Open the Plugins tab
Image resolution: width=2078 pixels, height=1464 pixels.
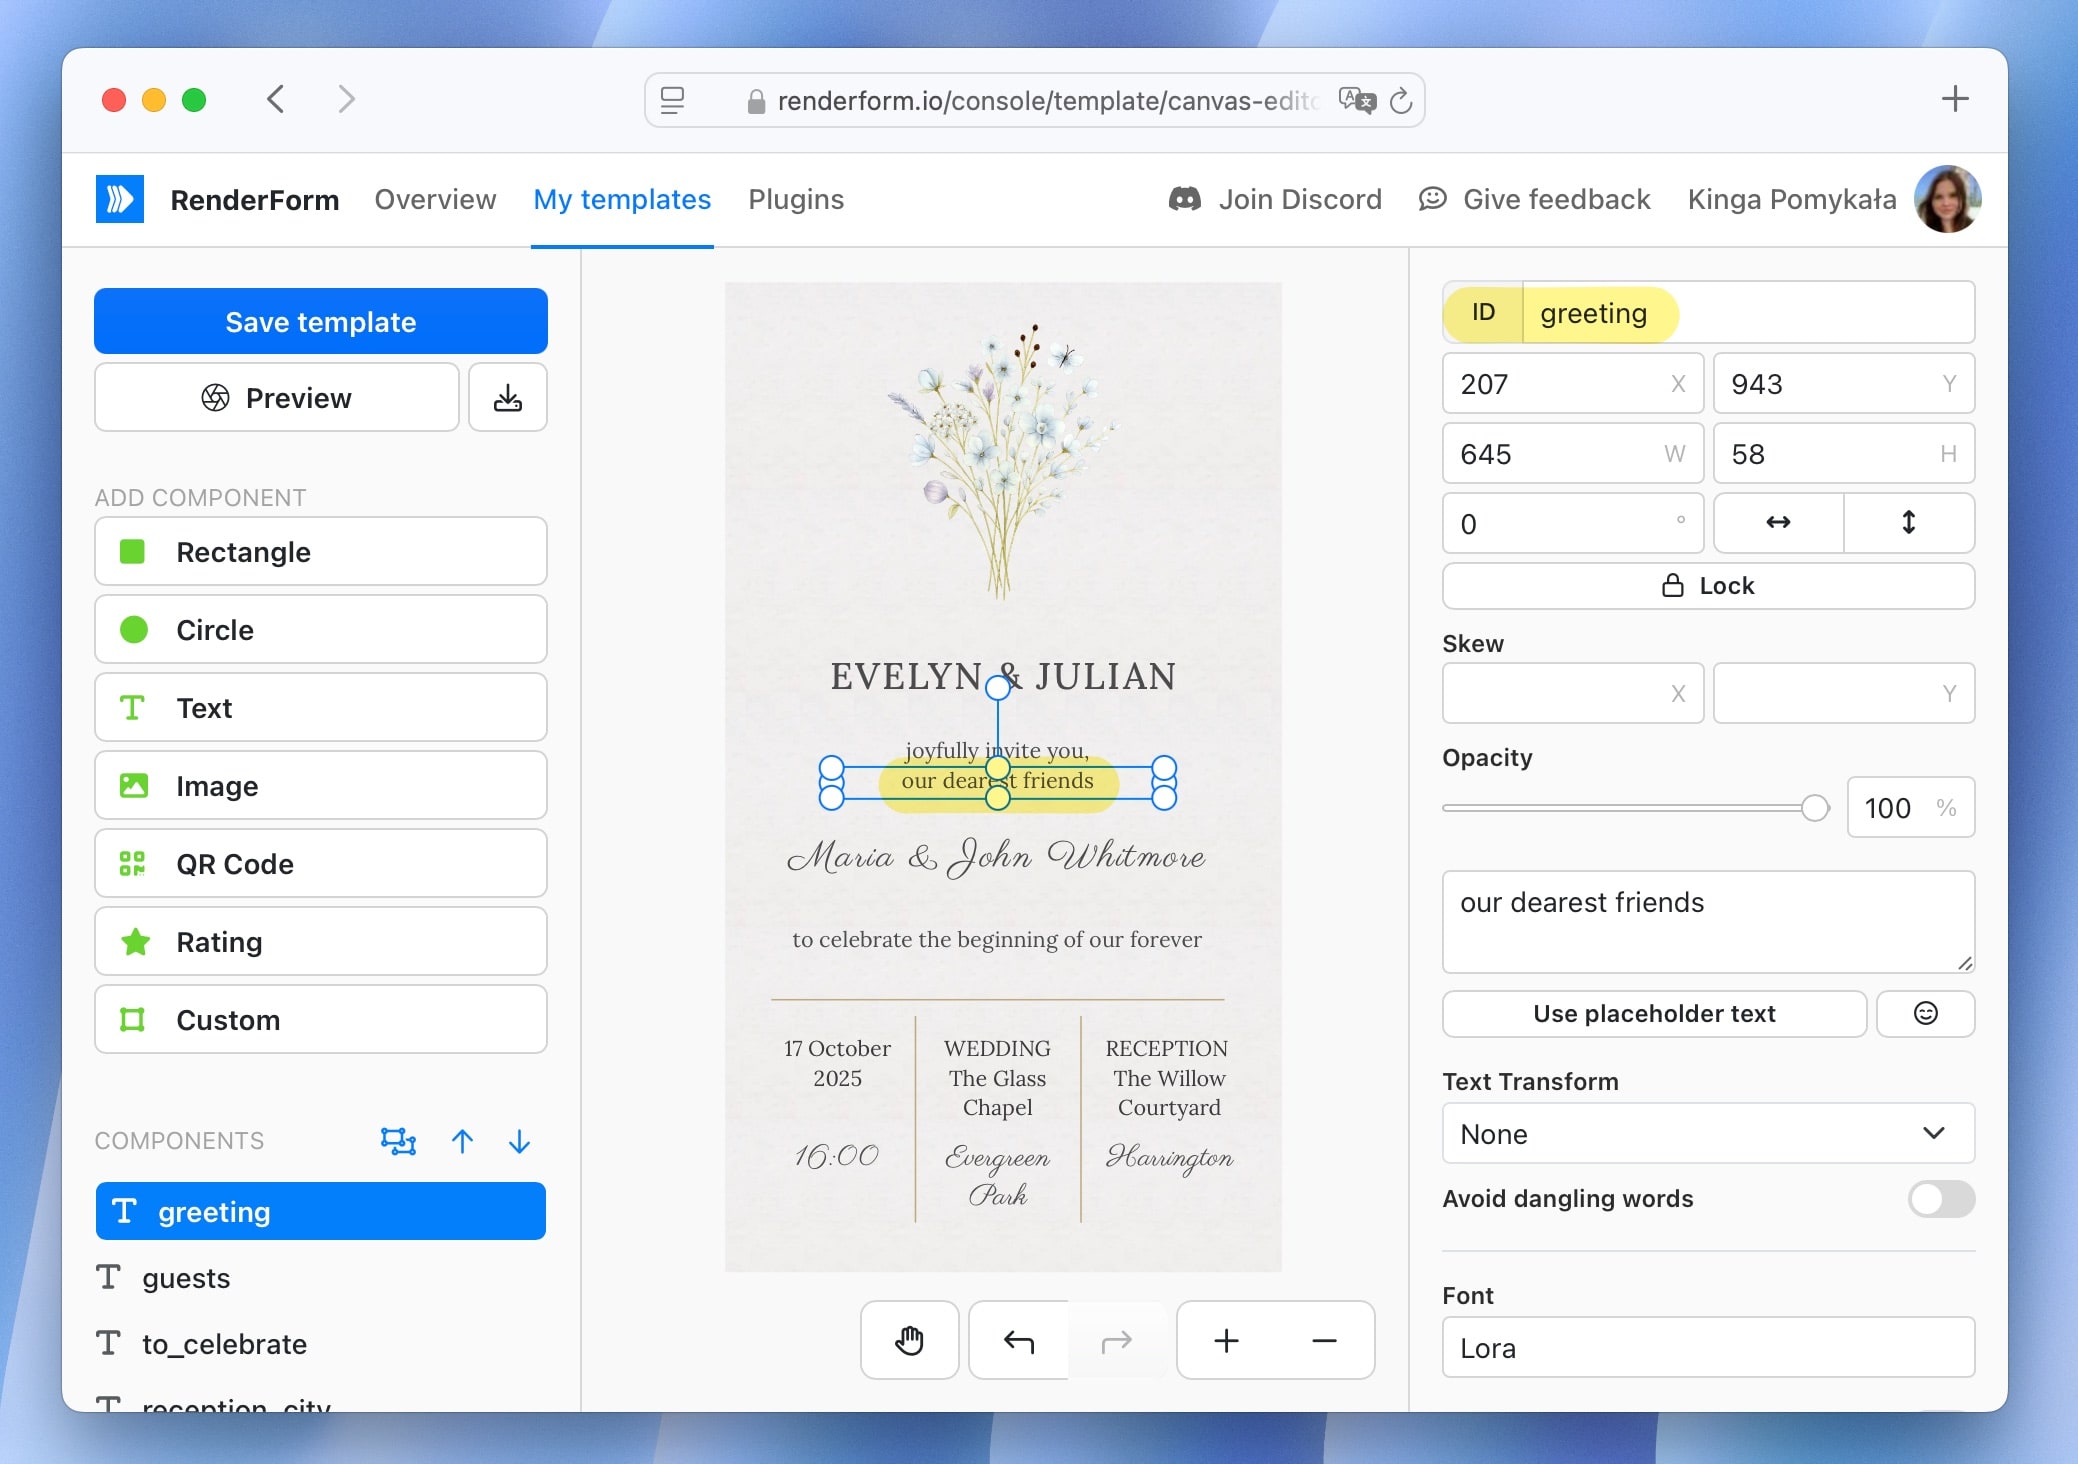click(796, 199)
